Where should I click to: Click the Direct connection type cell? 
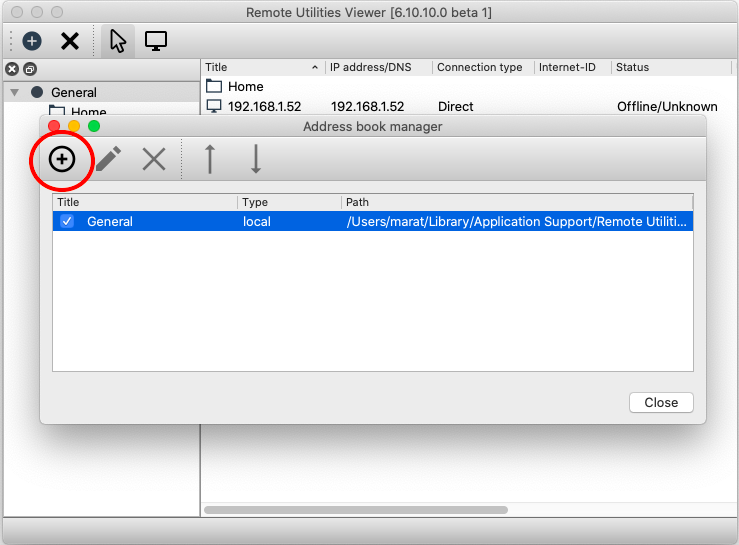[455, 107]
